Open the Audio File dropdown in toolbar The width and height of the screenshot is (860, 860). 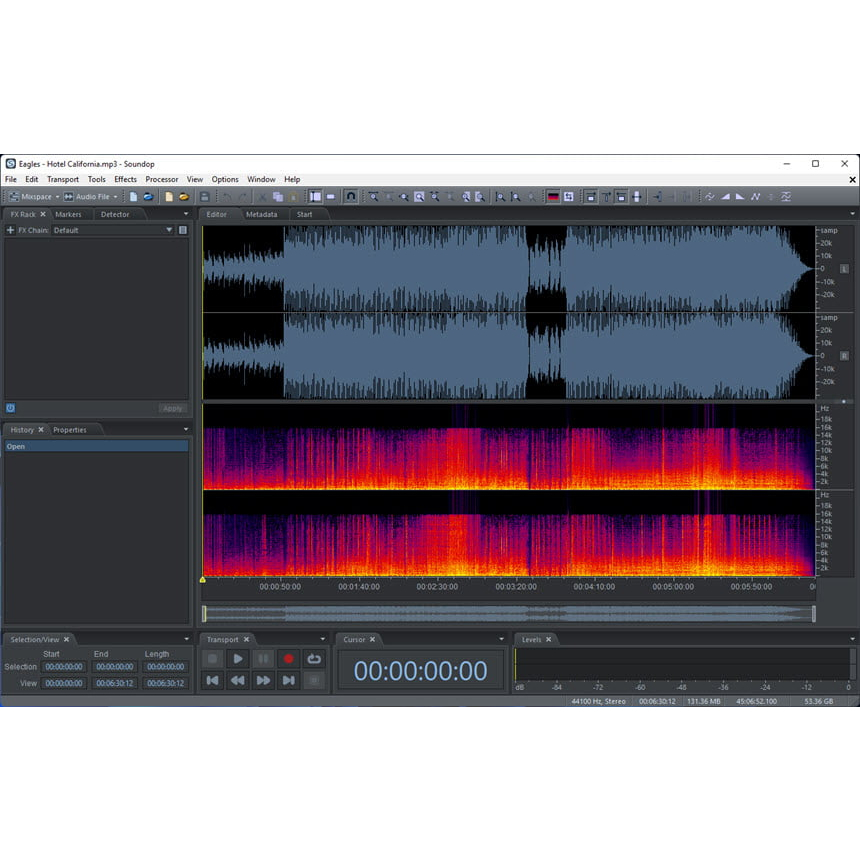pyautogui.click(x=115, y=197)
